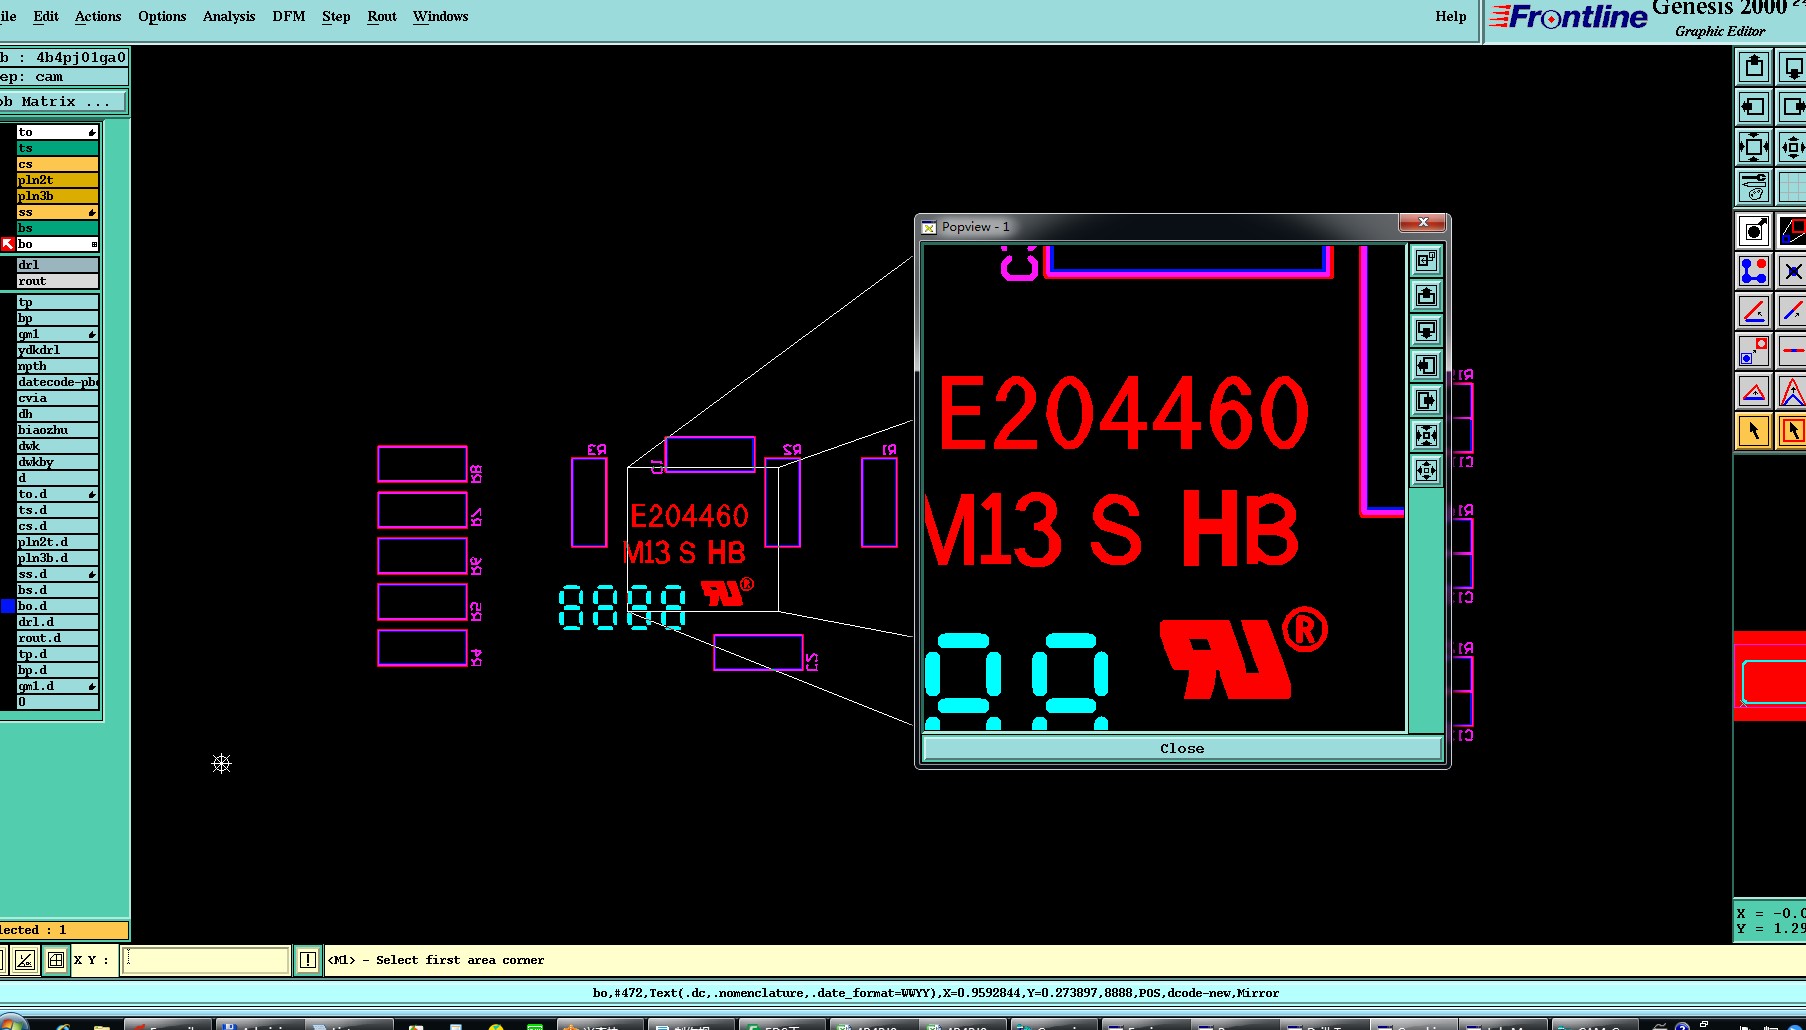The width and height of the screenshot is (1806, 1030).
Task: Open the Step menu
Action: (336, 16)
